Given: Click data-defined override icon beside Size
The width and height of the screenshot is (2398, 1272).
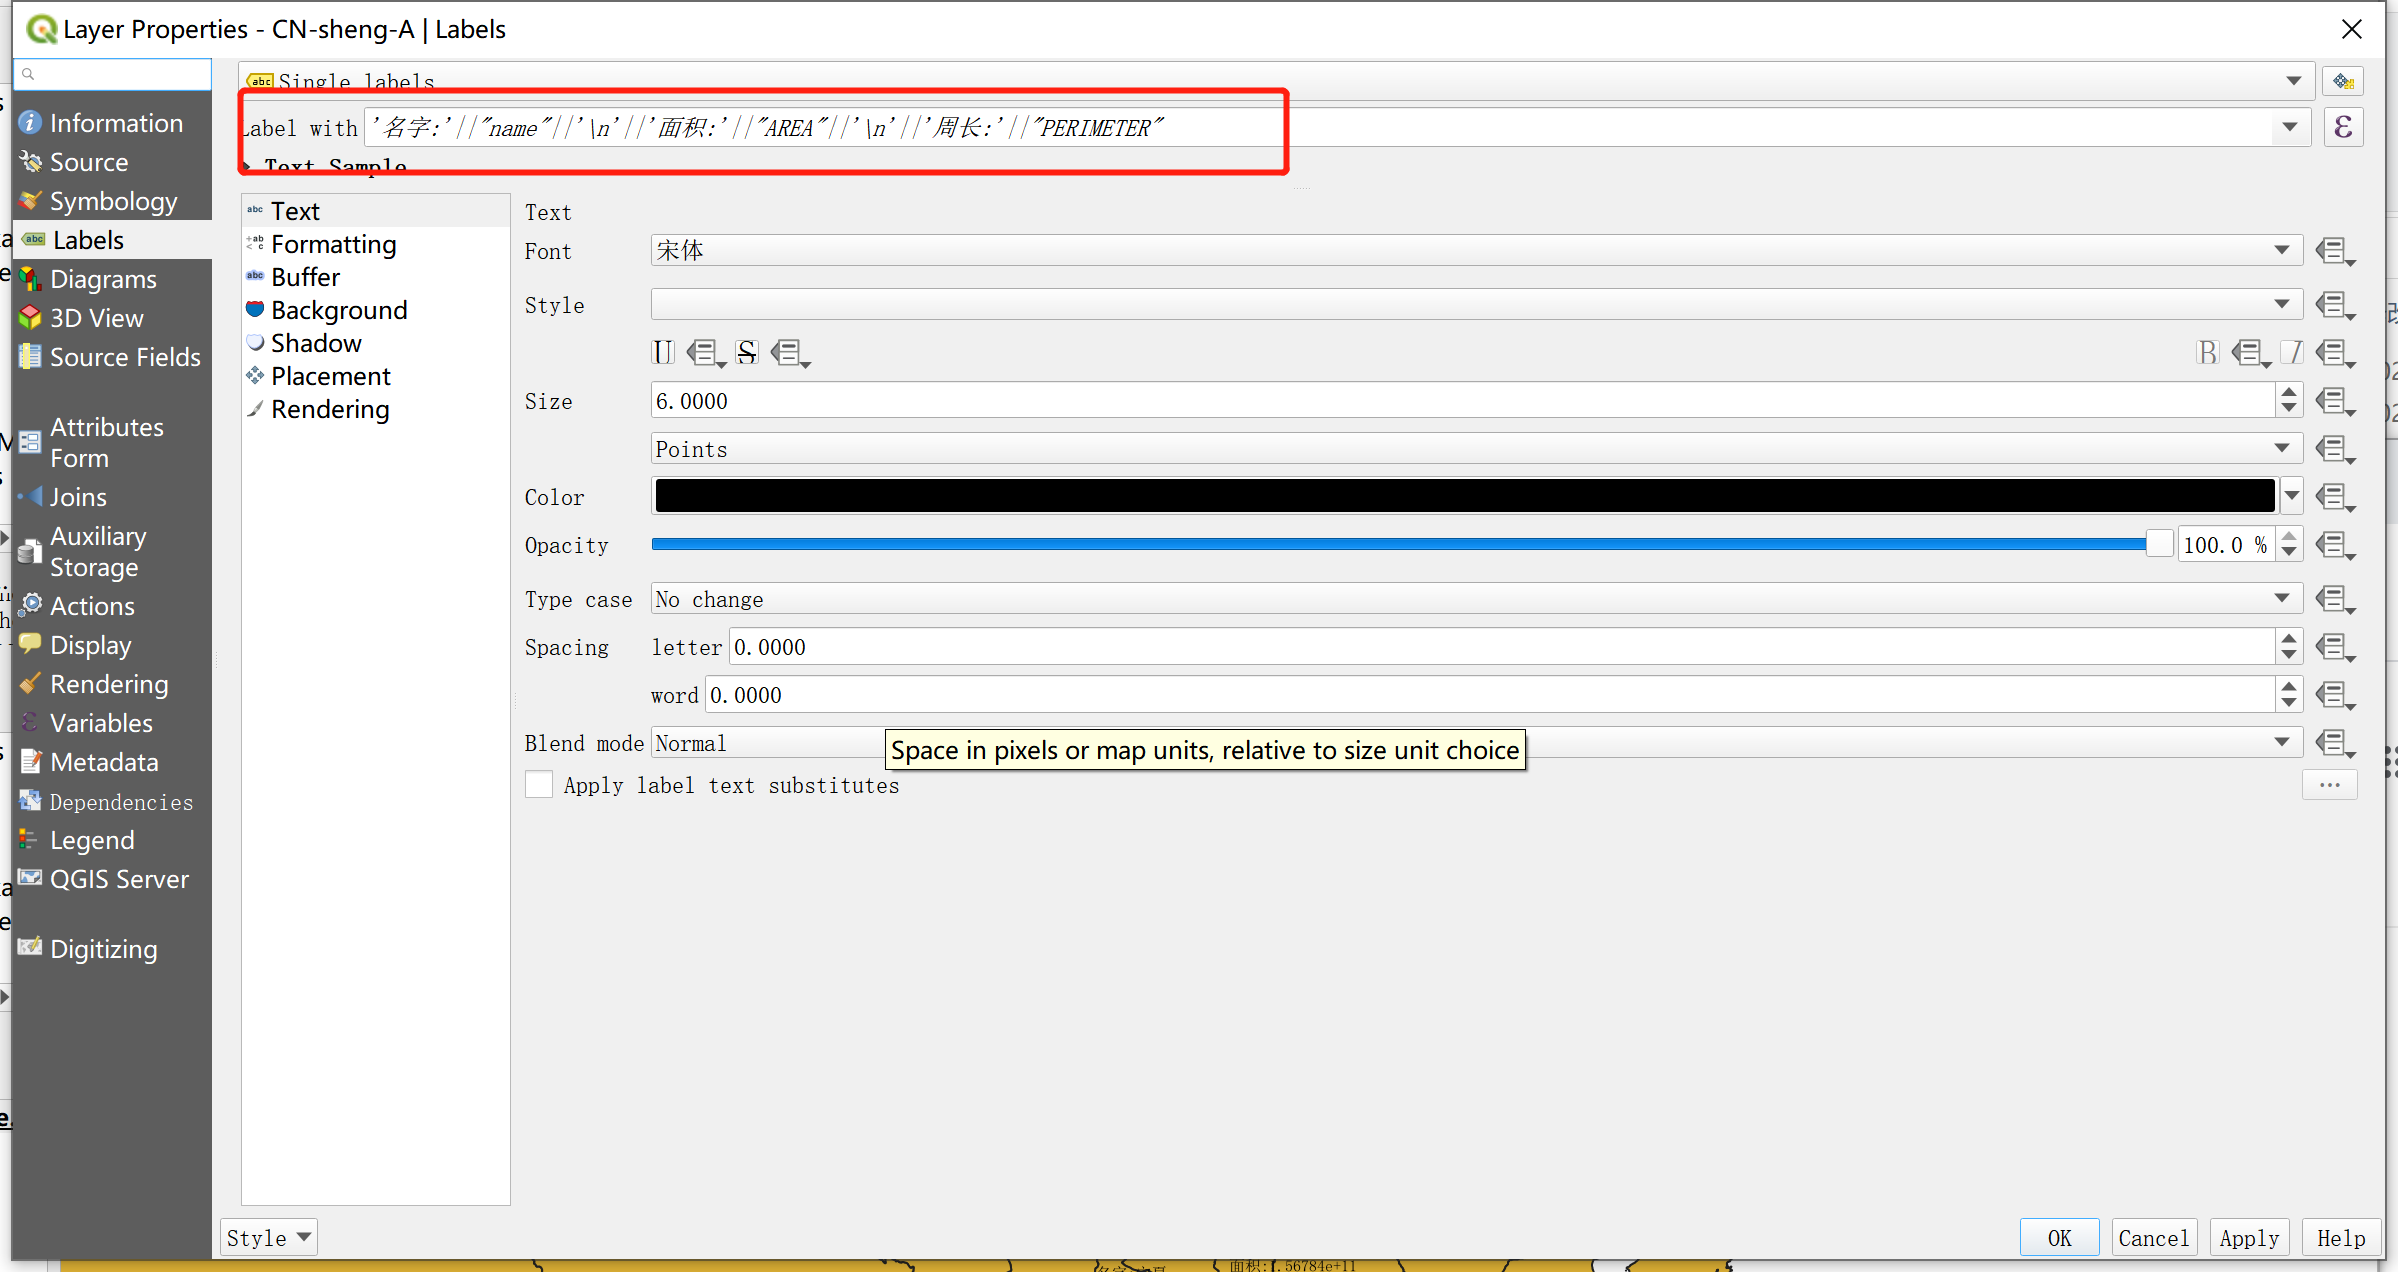Looking at the screenshot, I should click(x=2334, y=401).
